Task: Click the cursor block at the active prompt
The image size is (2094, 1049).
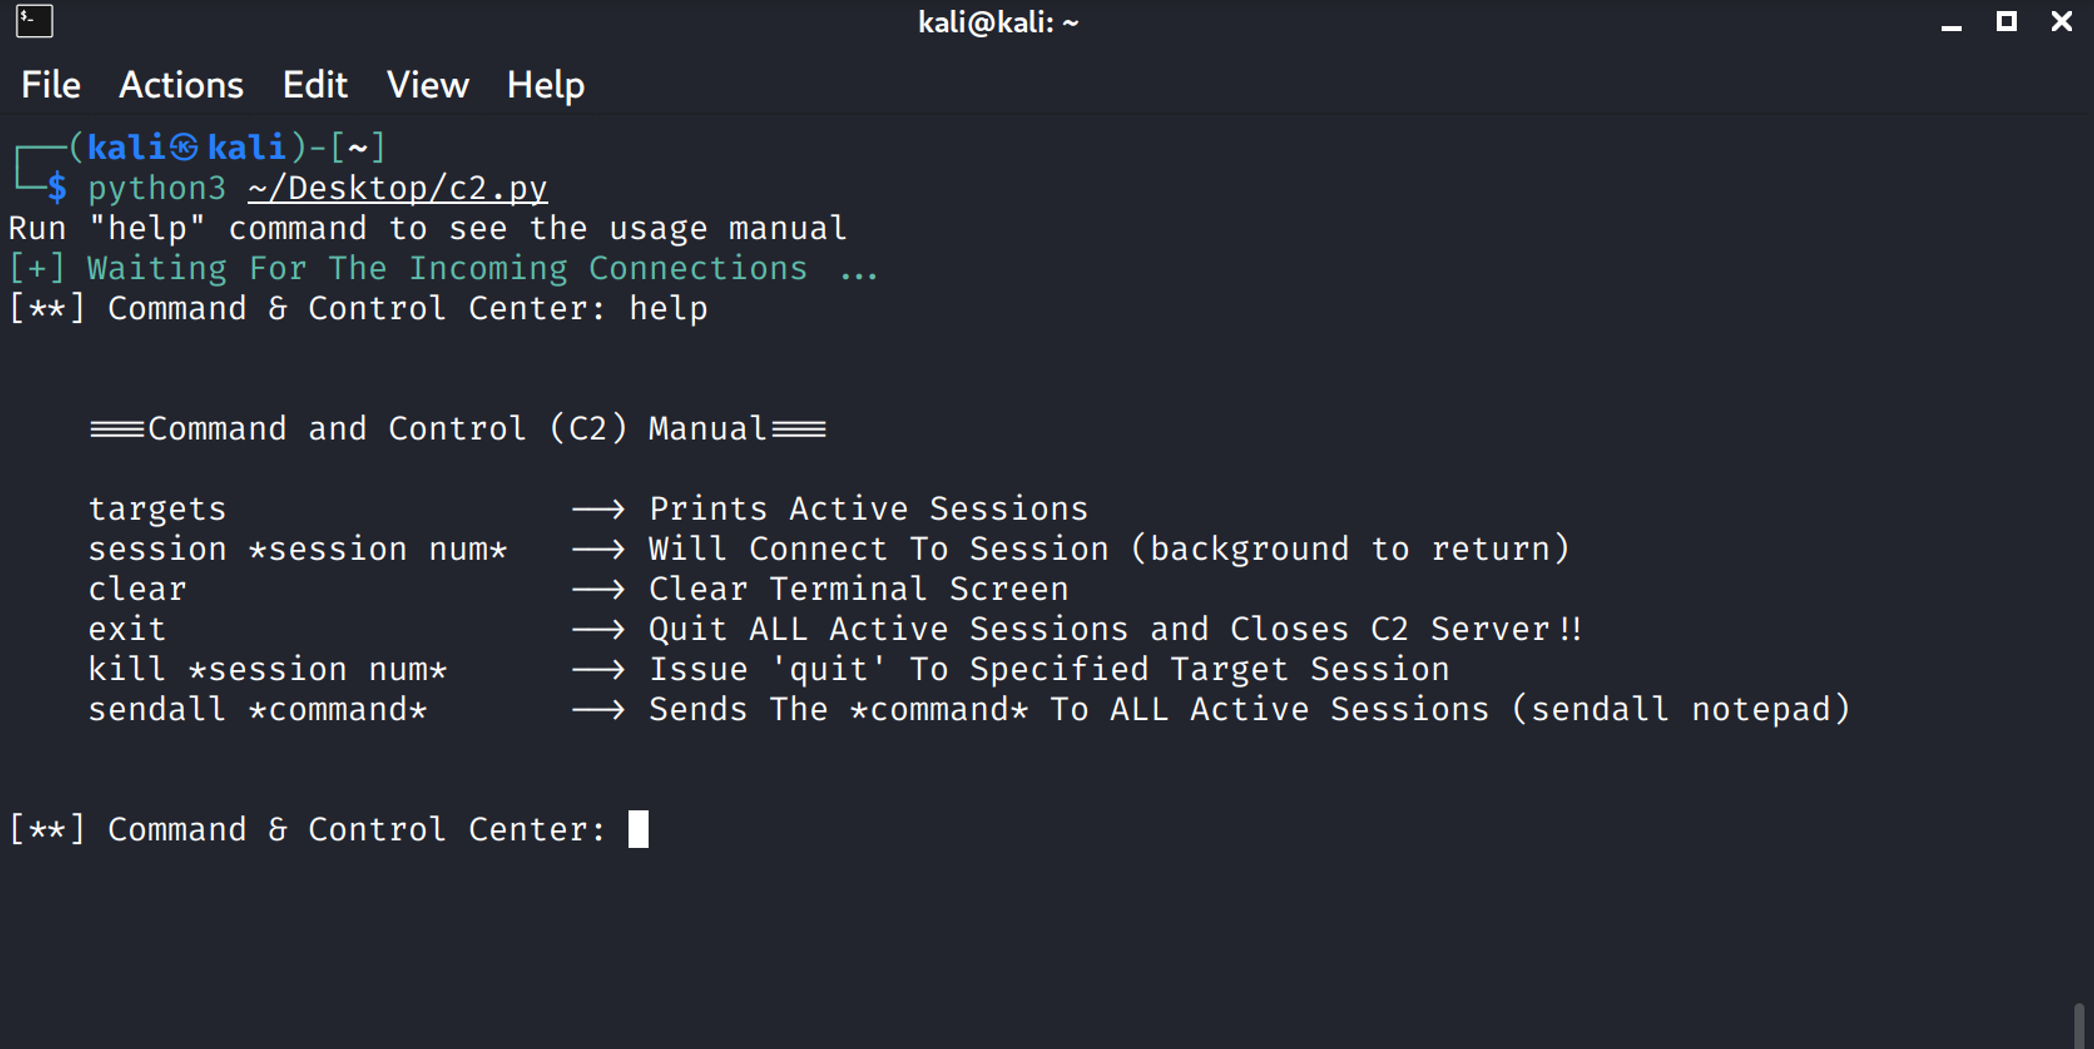Action: (638, 829)
